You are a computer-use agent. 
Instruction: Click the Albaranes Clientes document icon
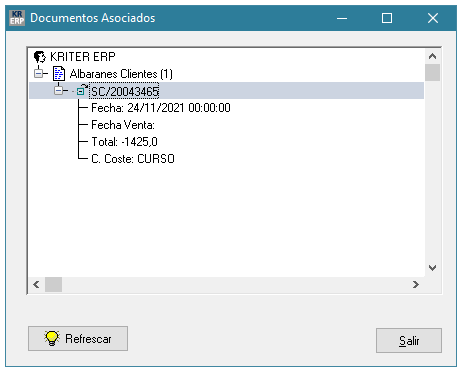coord(59,74)
